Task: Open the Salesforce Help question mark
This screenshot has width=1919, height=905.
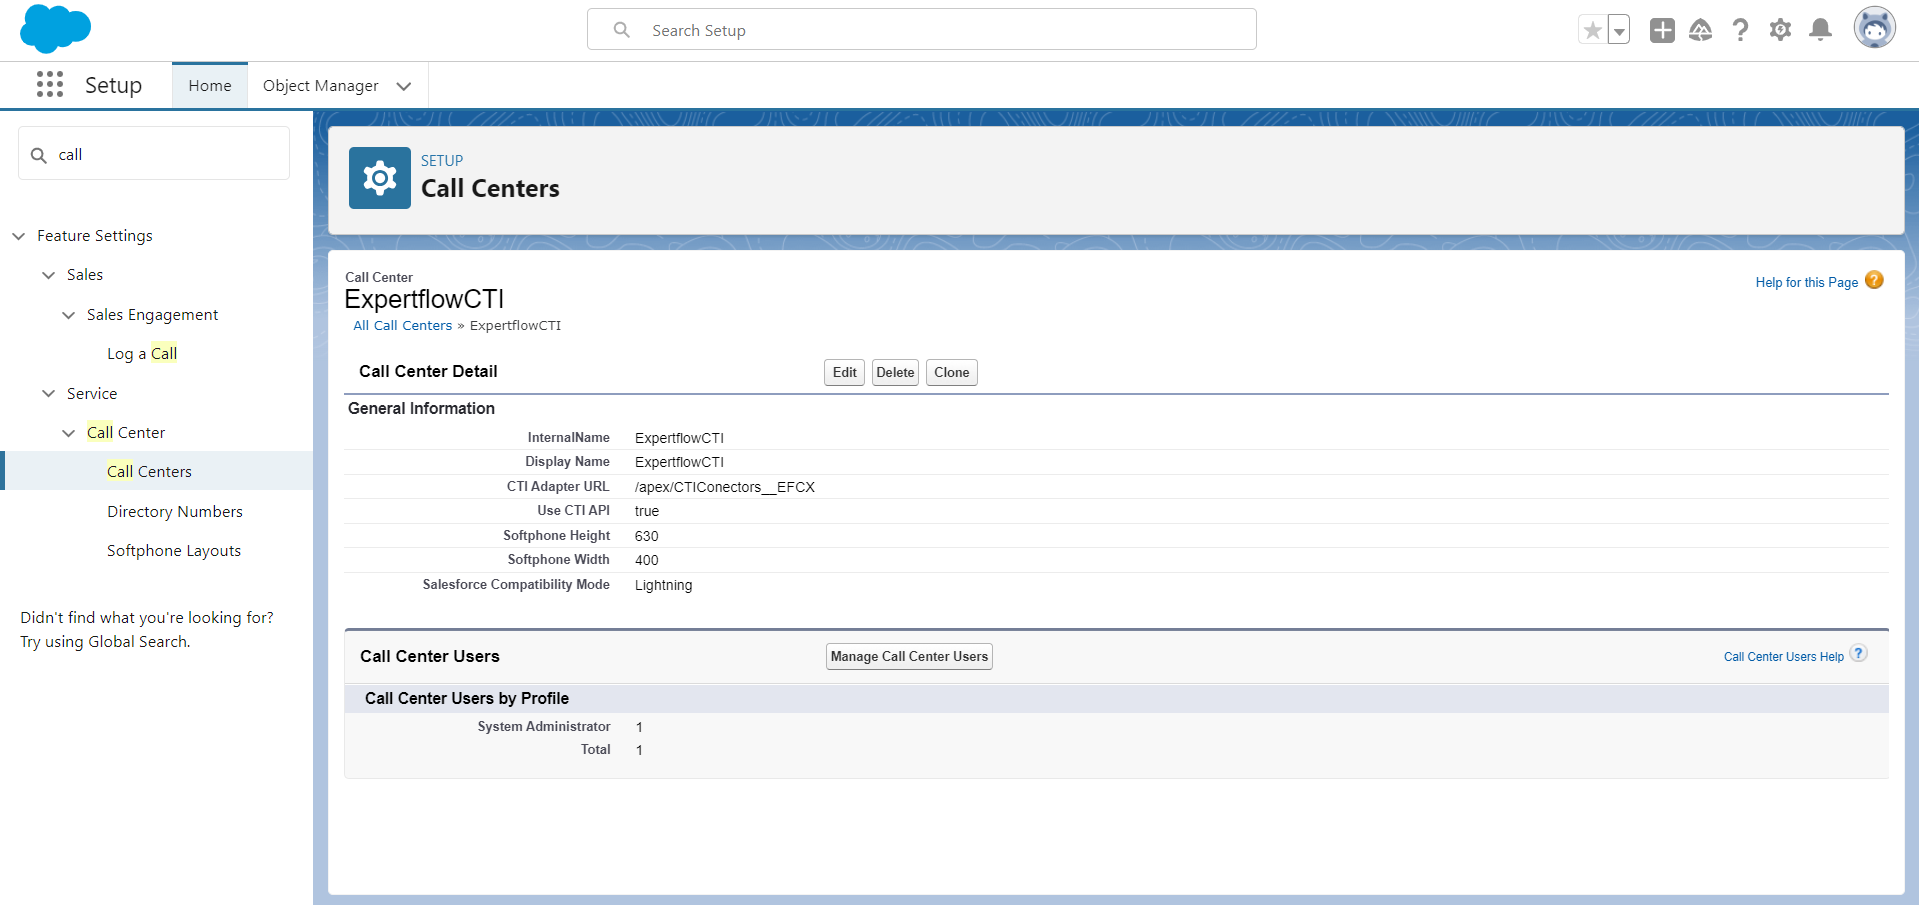Action: [x=1741, y=30]
